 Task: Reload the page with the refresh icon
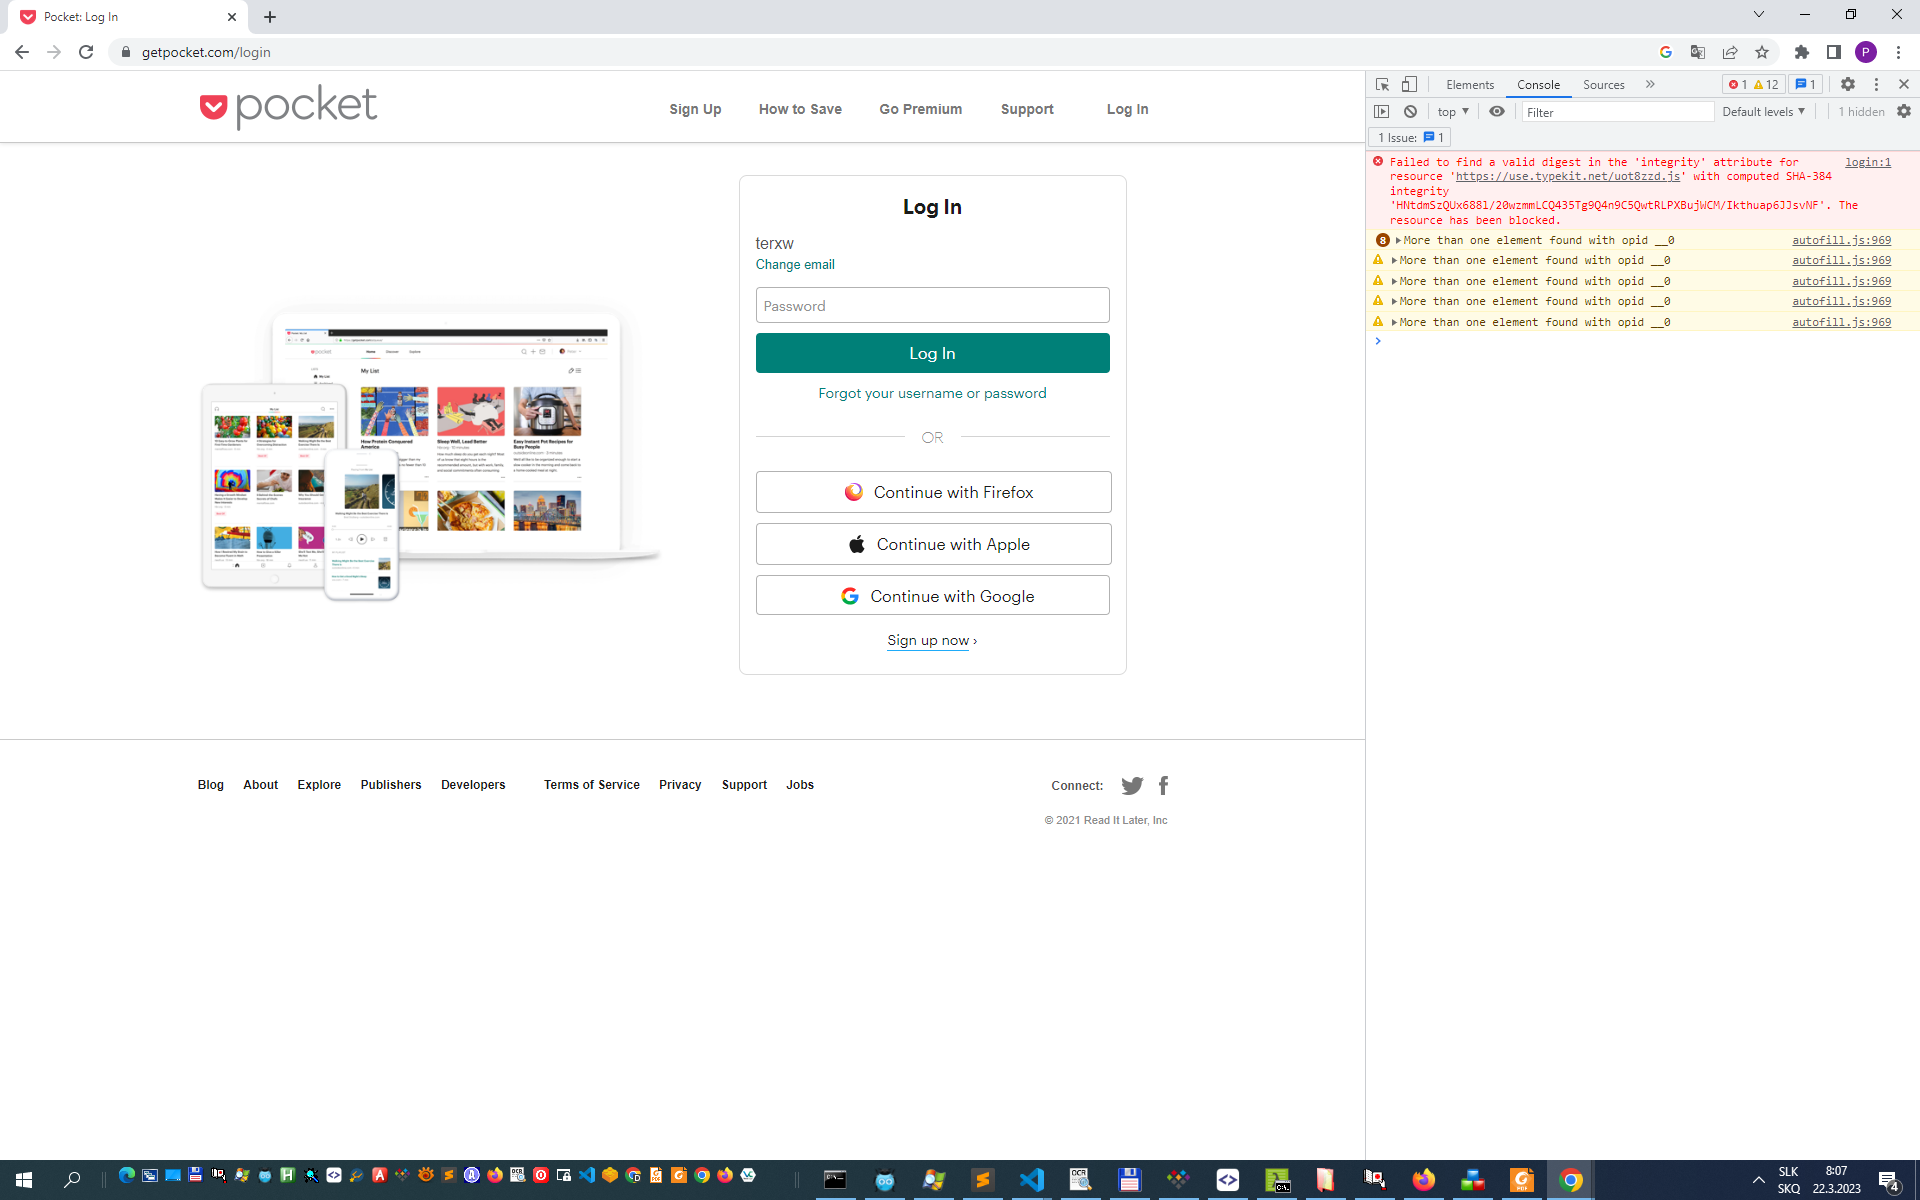point(86,52)
